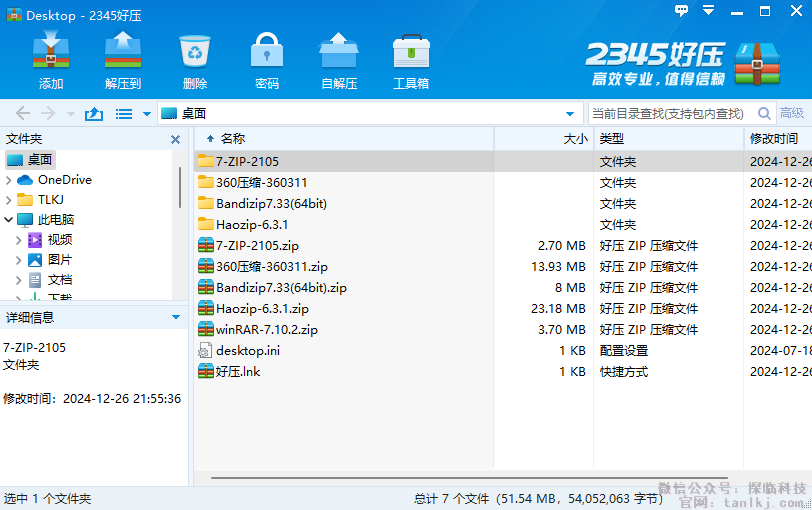The height and width of the screenshot is (510, 812).
Task: Click the horizontal scrollbar of file list
Action: click(x=469, y=477)
